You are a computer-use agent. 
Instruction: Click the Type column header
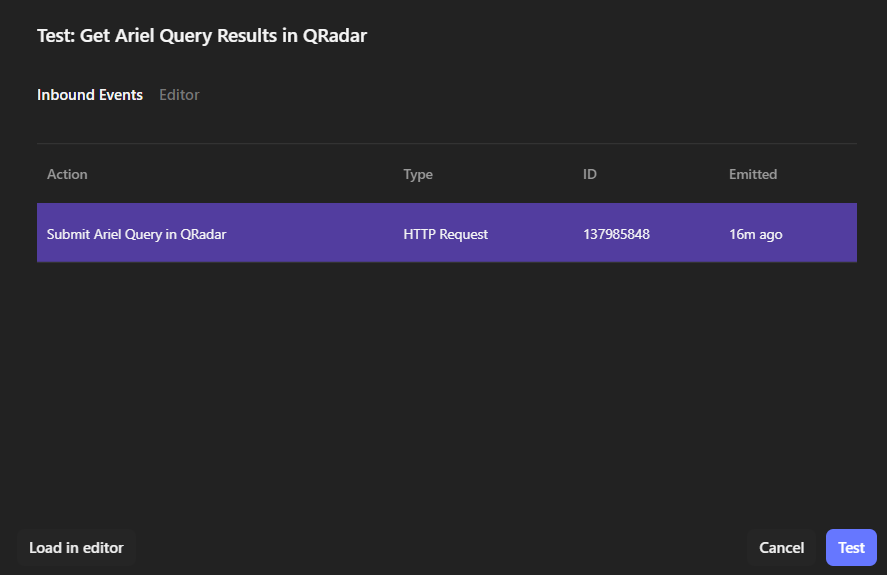point(418,174)
